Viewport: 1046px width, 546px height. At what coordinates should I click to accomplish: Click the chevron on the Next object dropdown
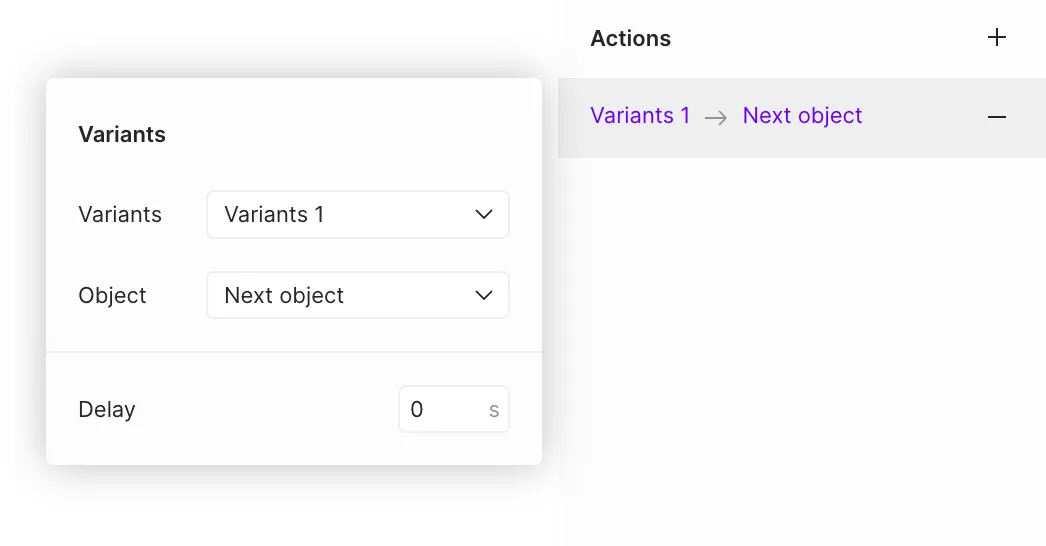tap(484, 296)
